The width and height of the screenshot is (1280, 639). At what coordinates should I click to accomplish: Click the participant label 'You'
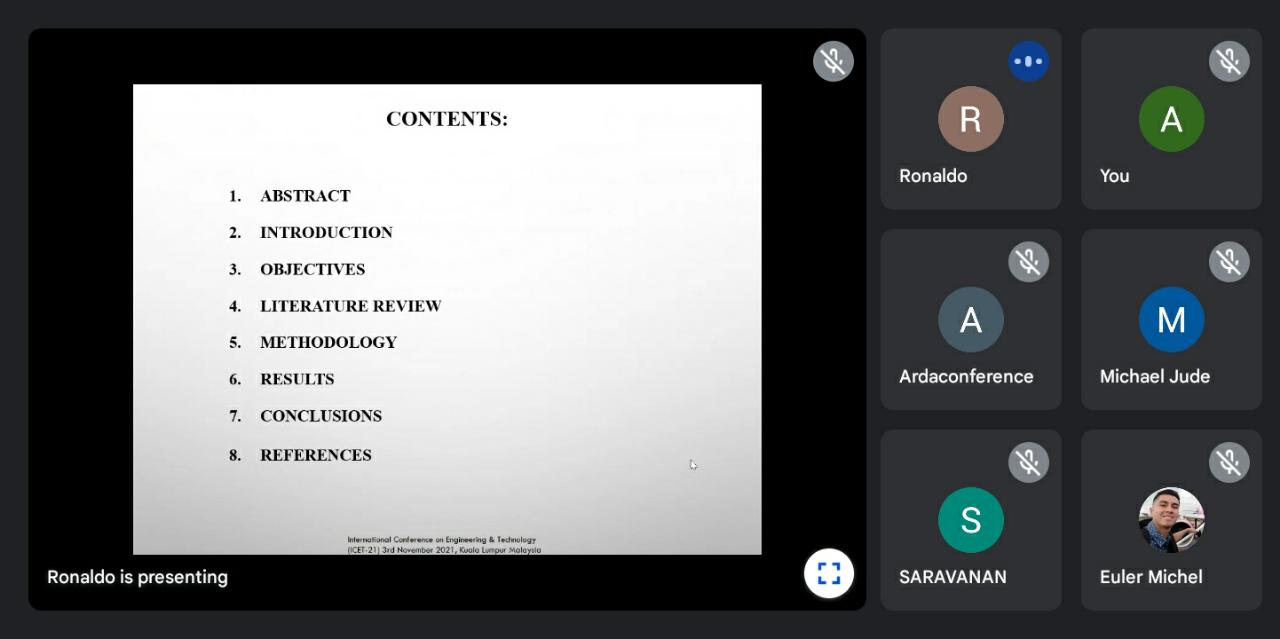[1114, 176]
